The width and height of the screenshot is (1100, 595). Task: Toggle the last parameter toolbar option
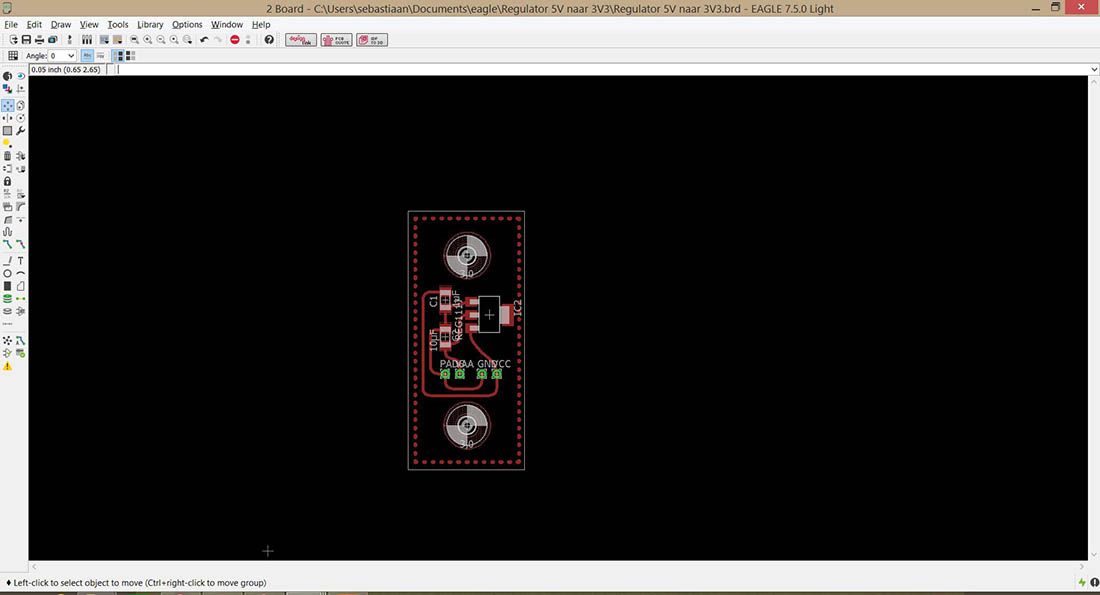pos(130,55)
